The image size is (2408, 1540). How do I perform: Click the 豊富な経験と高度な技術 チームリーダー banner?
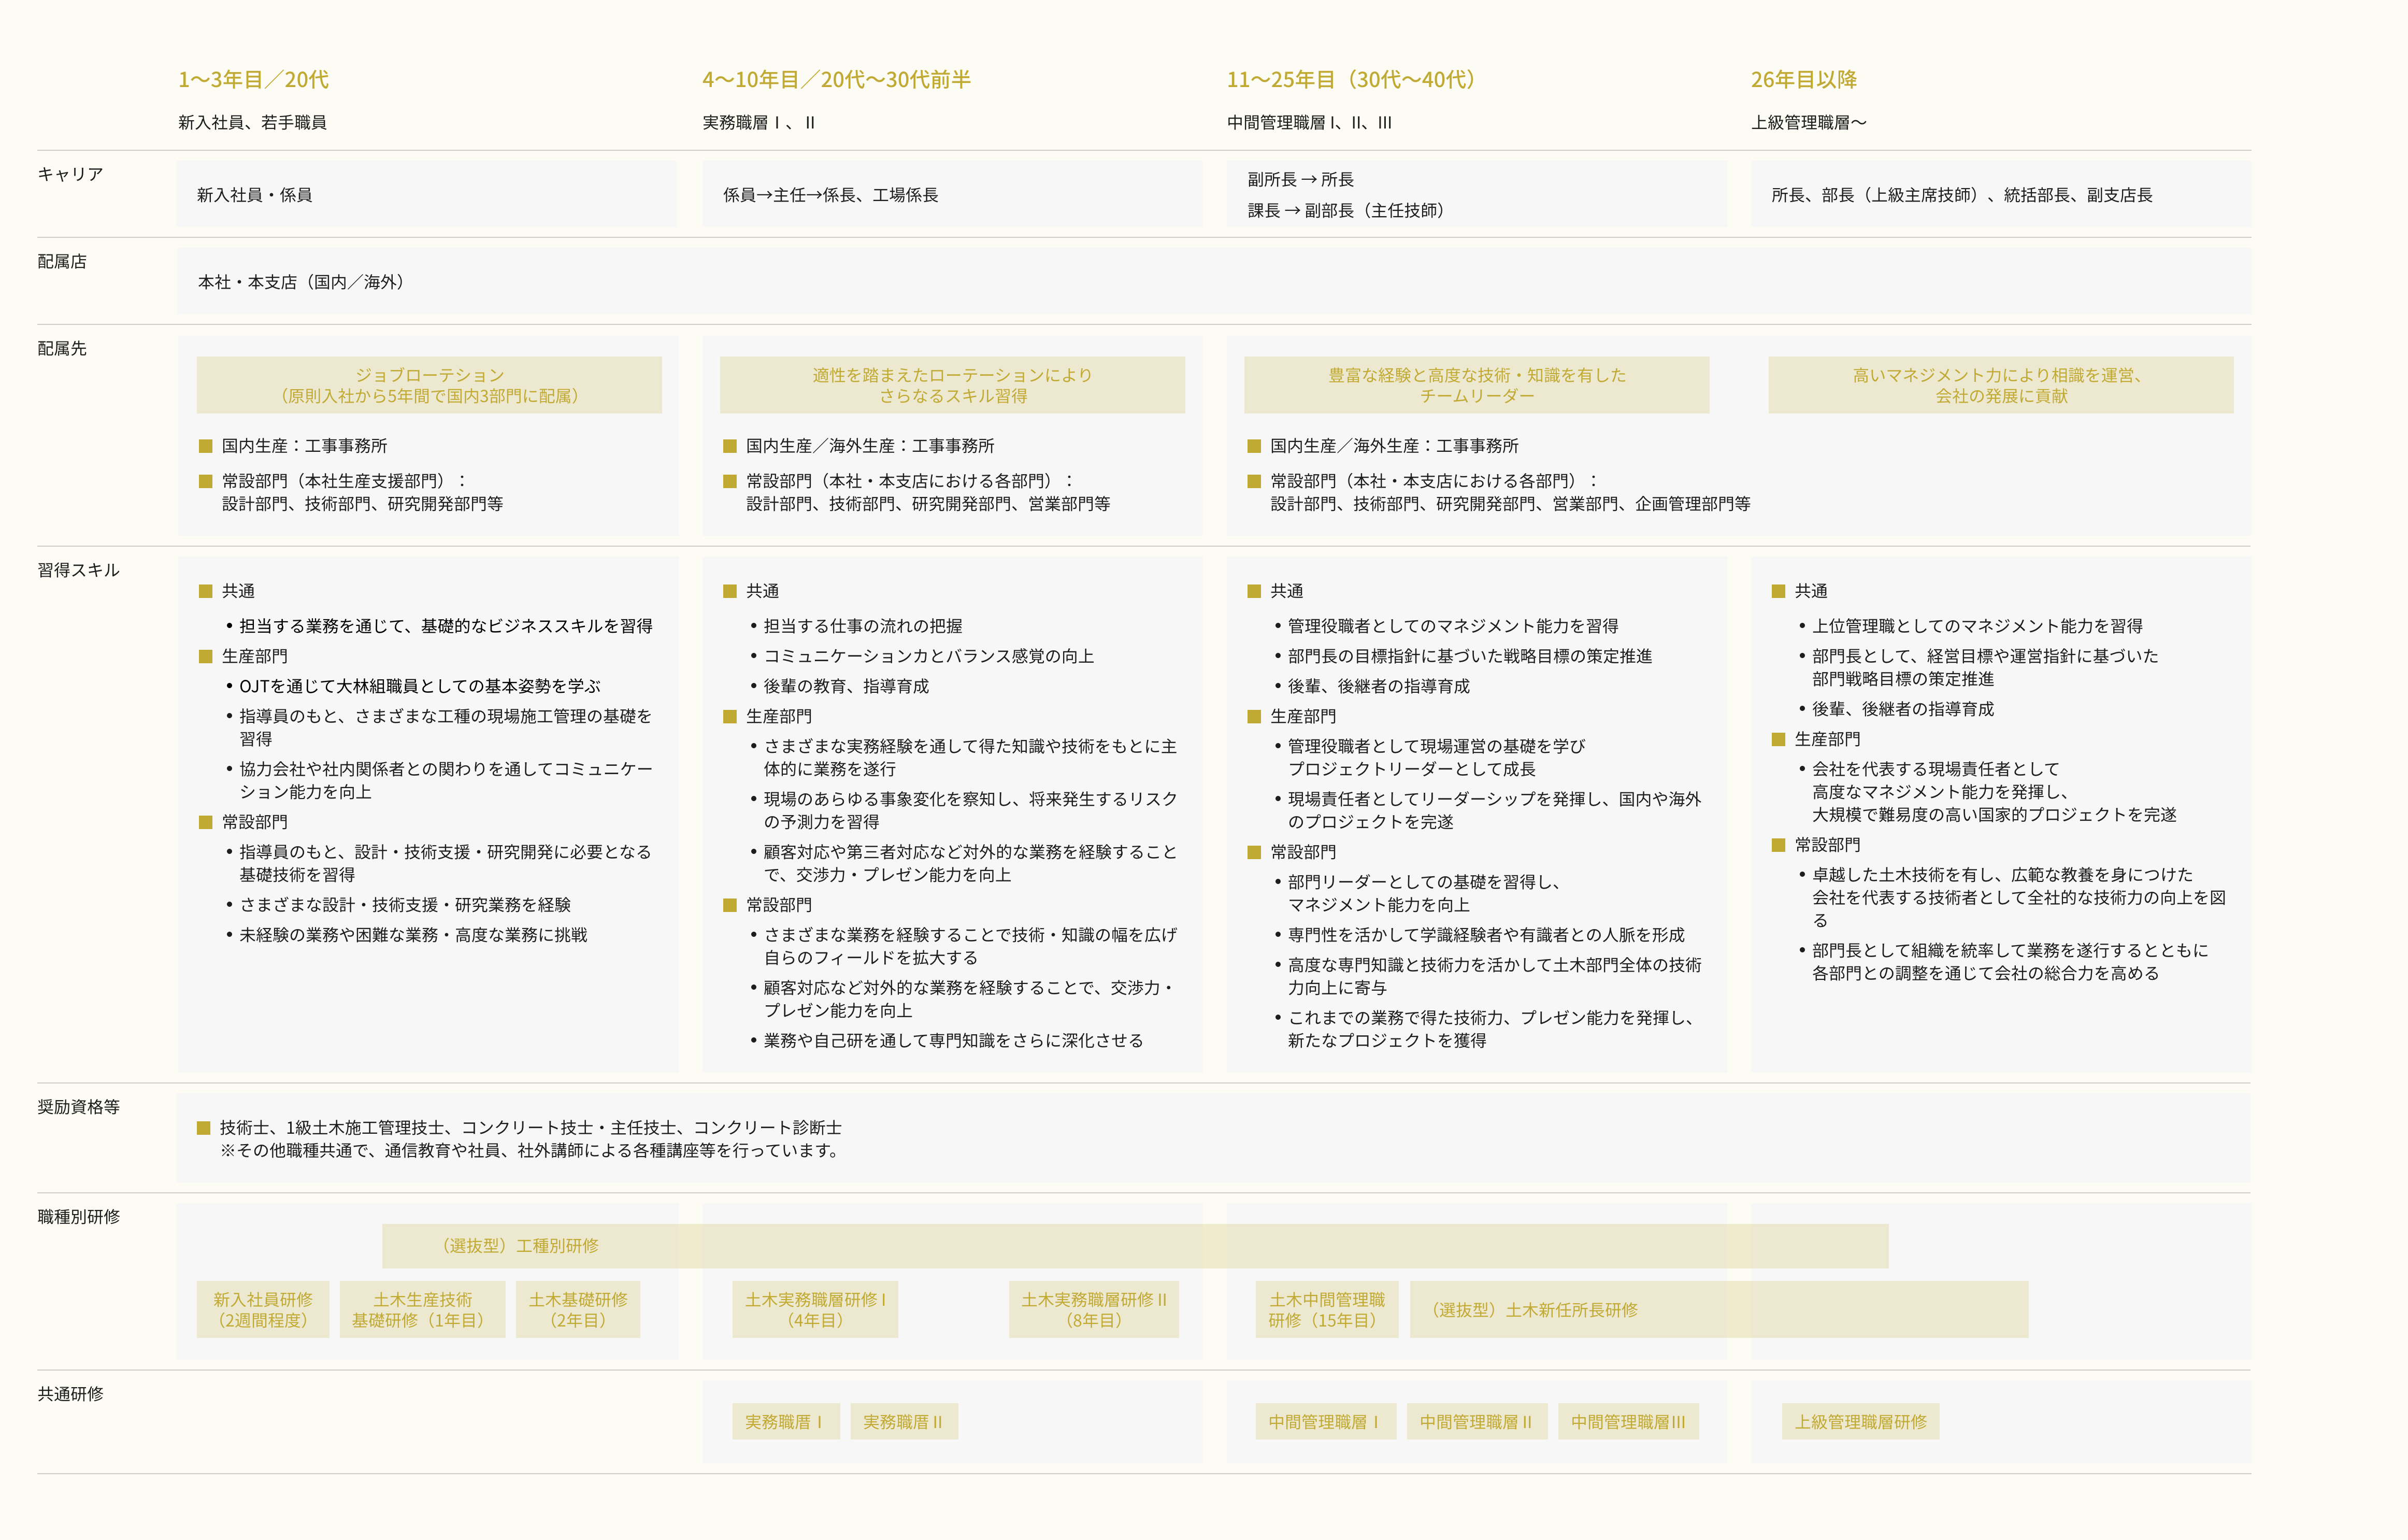[1476, 385]
